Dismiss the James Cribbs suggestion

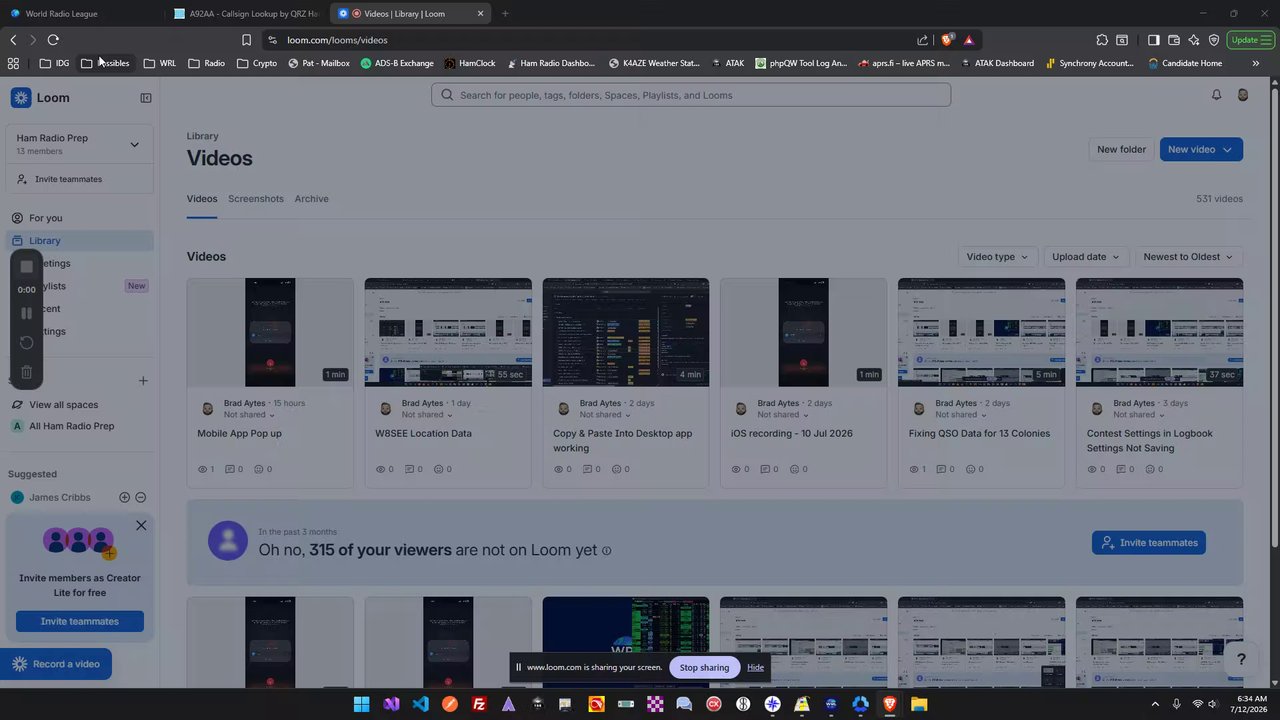(x=141, y=497)
